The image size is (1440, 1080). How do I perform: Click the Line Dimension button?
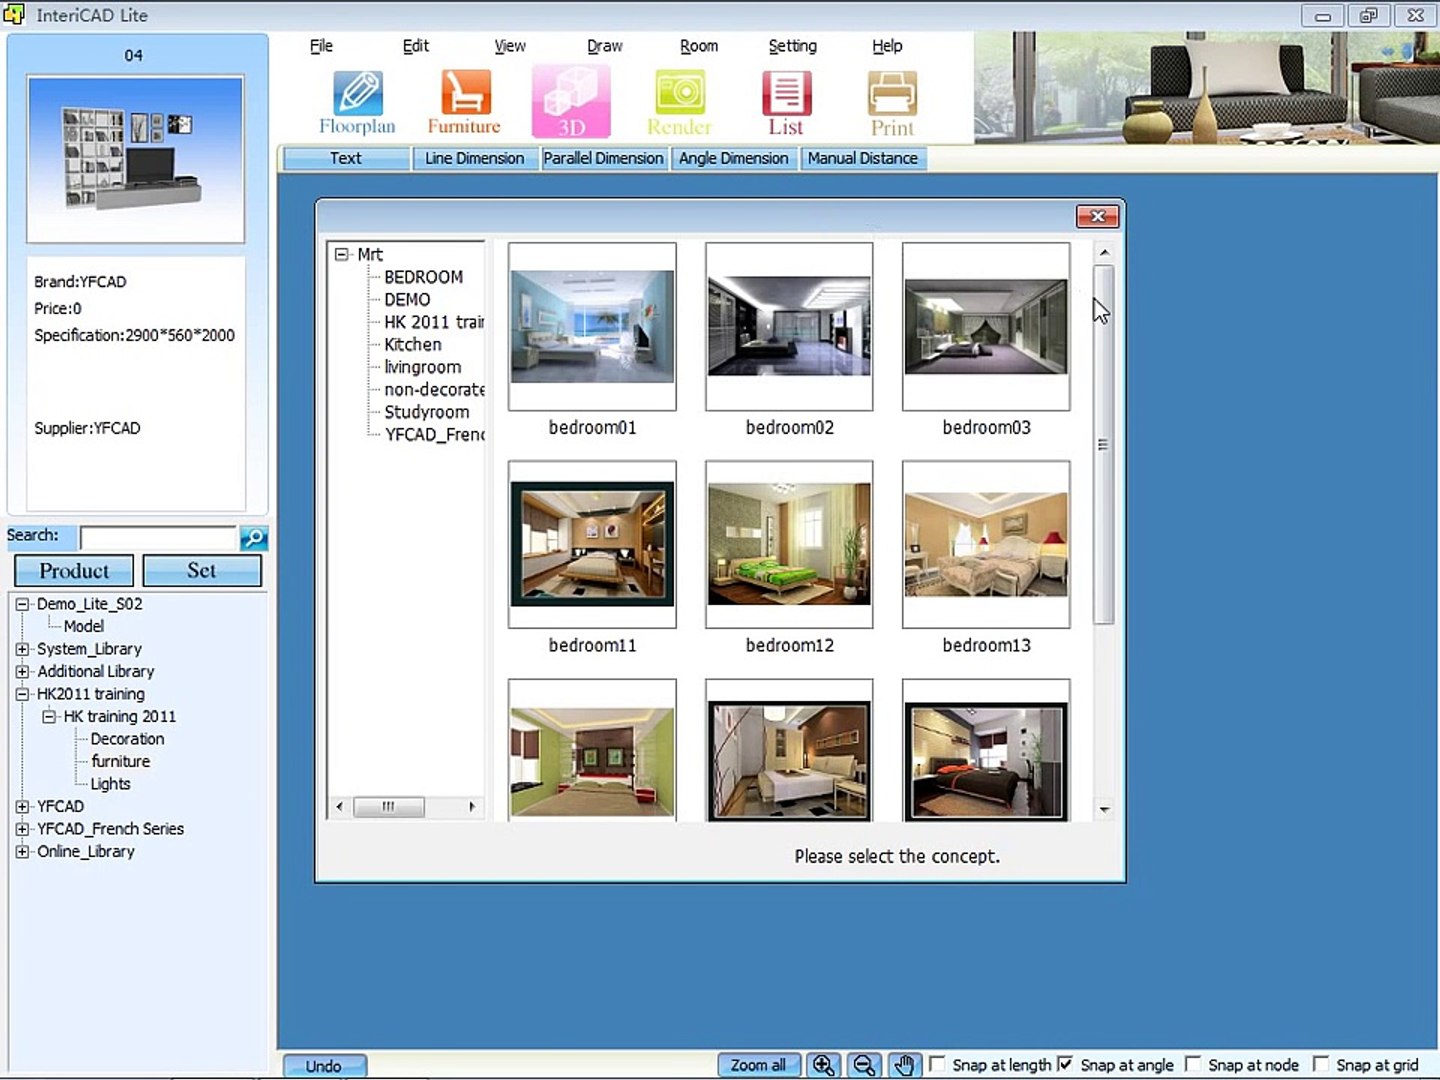474,158
